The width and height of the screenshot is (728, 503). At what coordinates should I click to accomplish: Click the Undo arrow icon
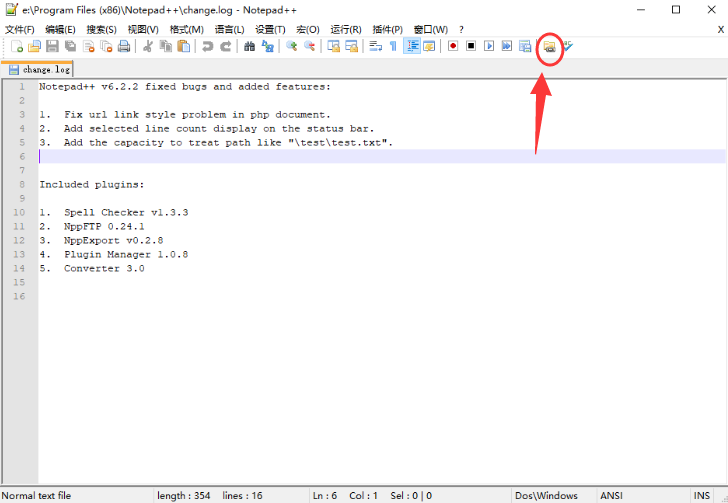[x=207, y=46]
